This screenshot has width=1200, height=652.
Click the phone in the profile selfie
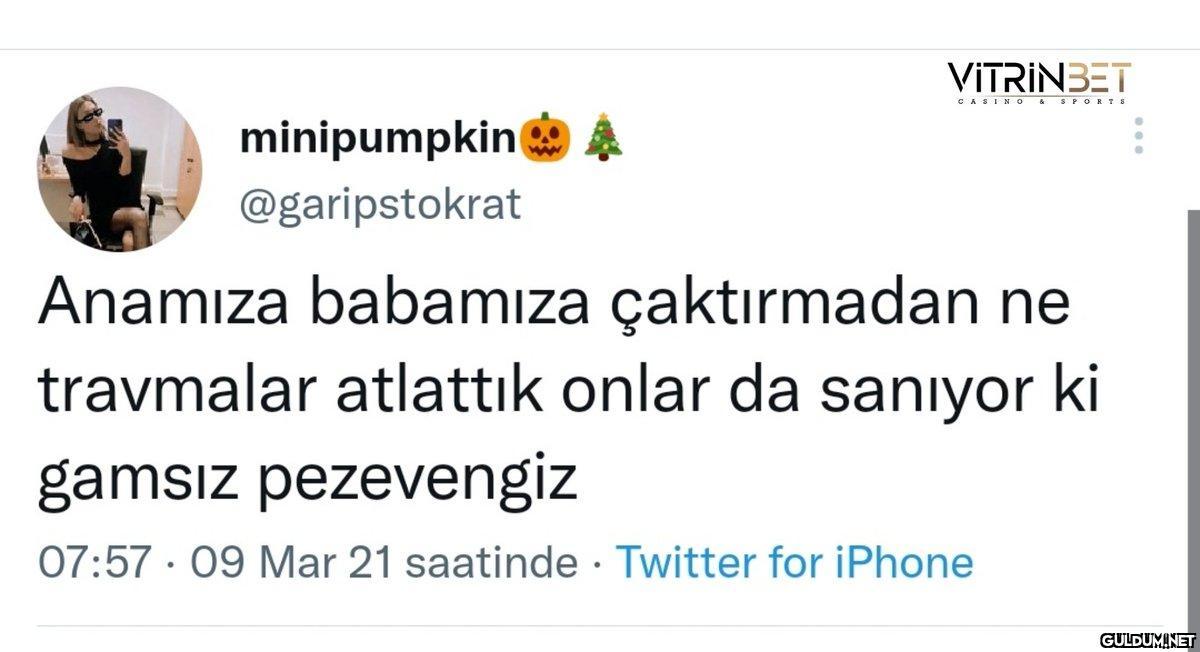click(x=115, y=129)
